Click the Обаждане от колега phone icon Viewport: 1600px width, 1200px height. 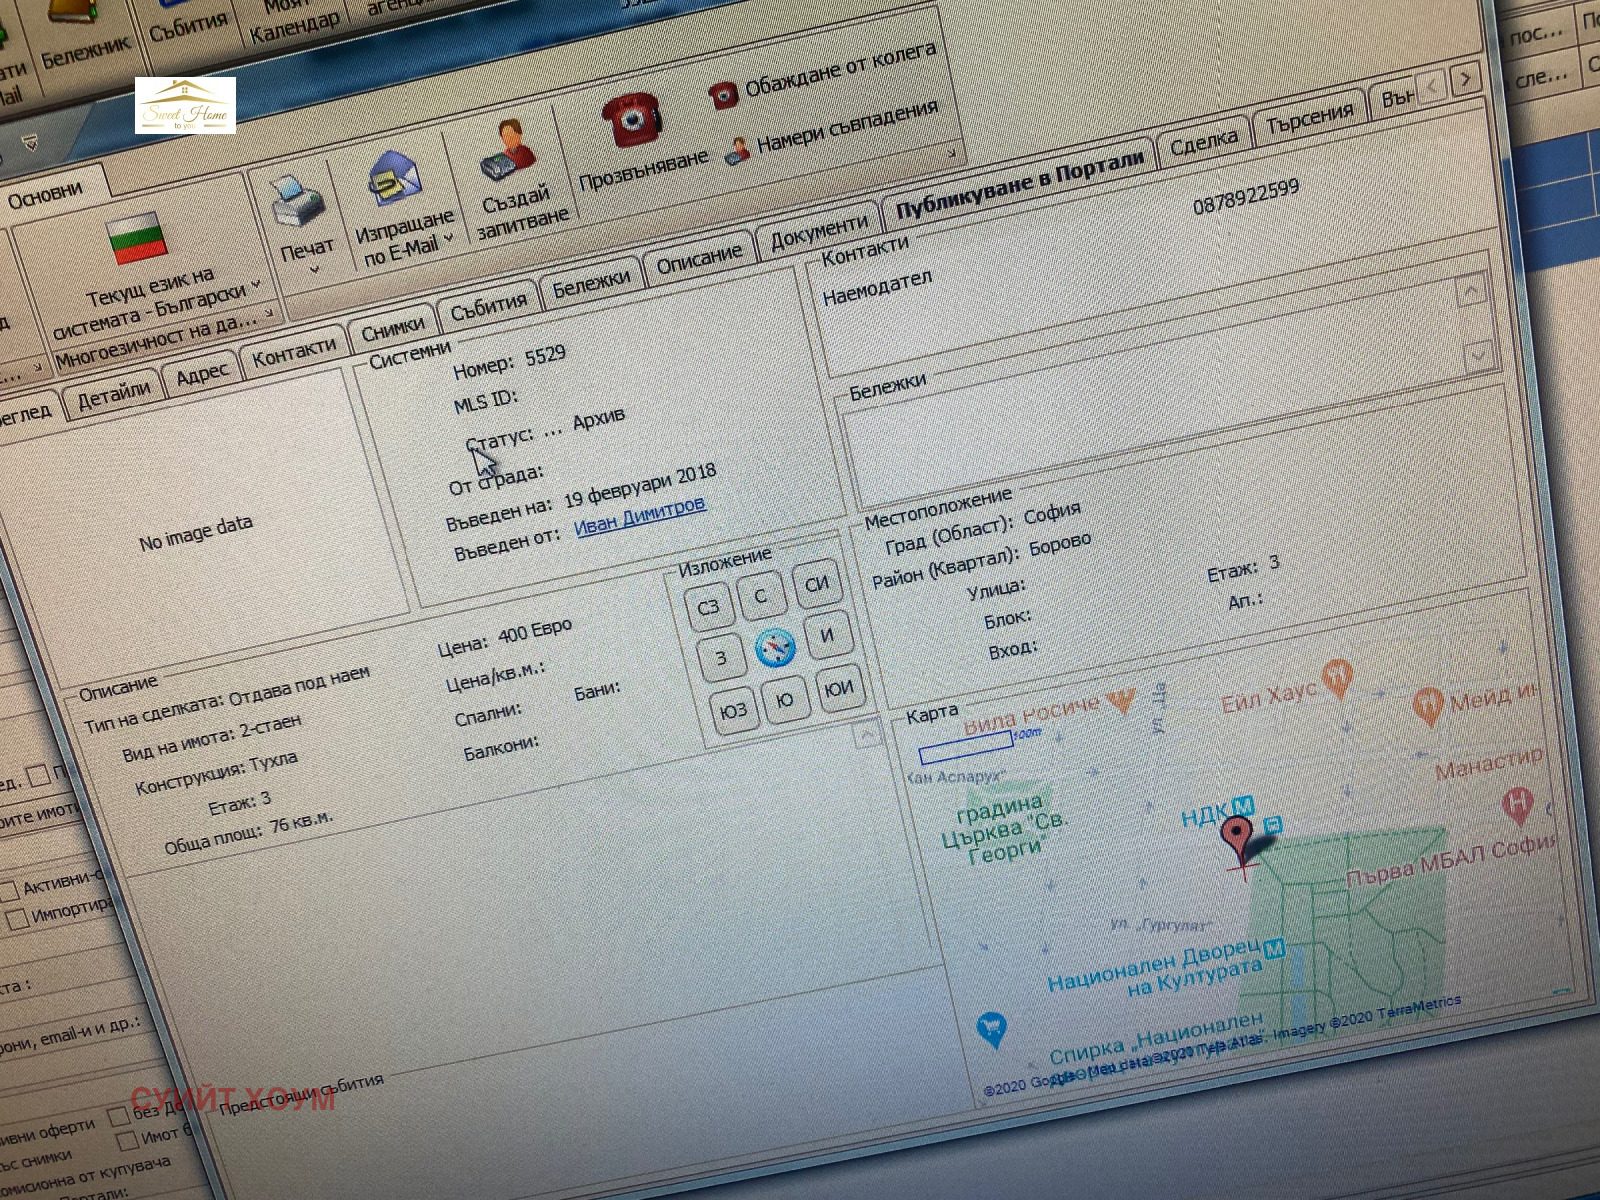point(723,95)
